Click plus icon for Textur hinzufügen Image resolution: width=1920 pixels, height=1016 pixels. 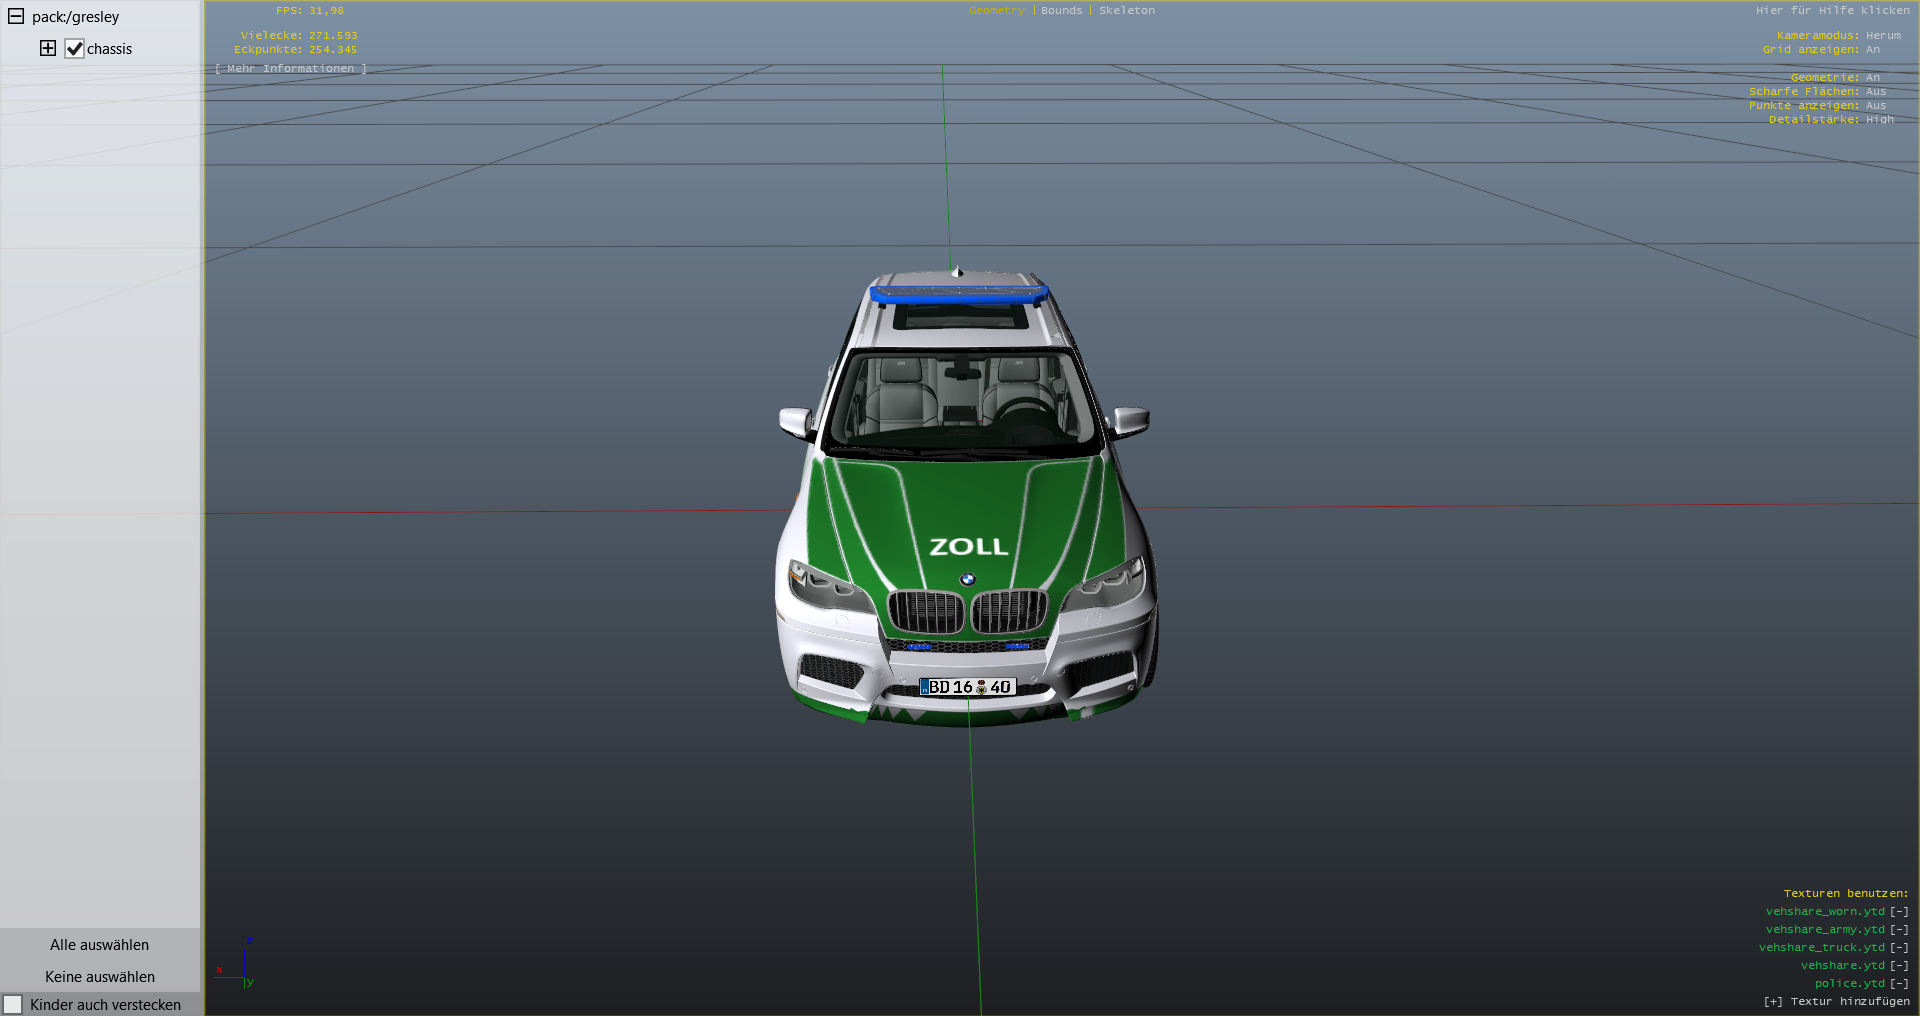(1773, 1001)
